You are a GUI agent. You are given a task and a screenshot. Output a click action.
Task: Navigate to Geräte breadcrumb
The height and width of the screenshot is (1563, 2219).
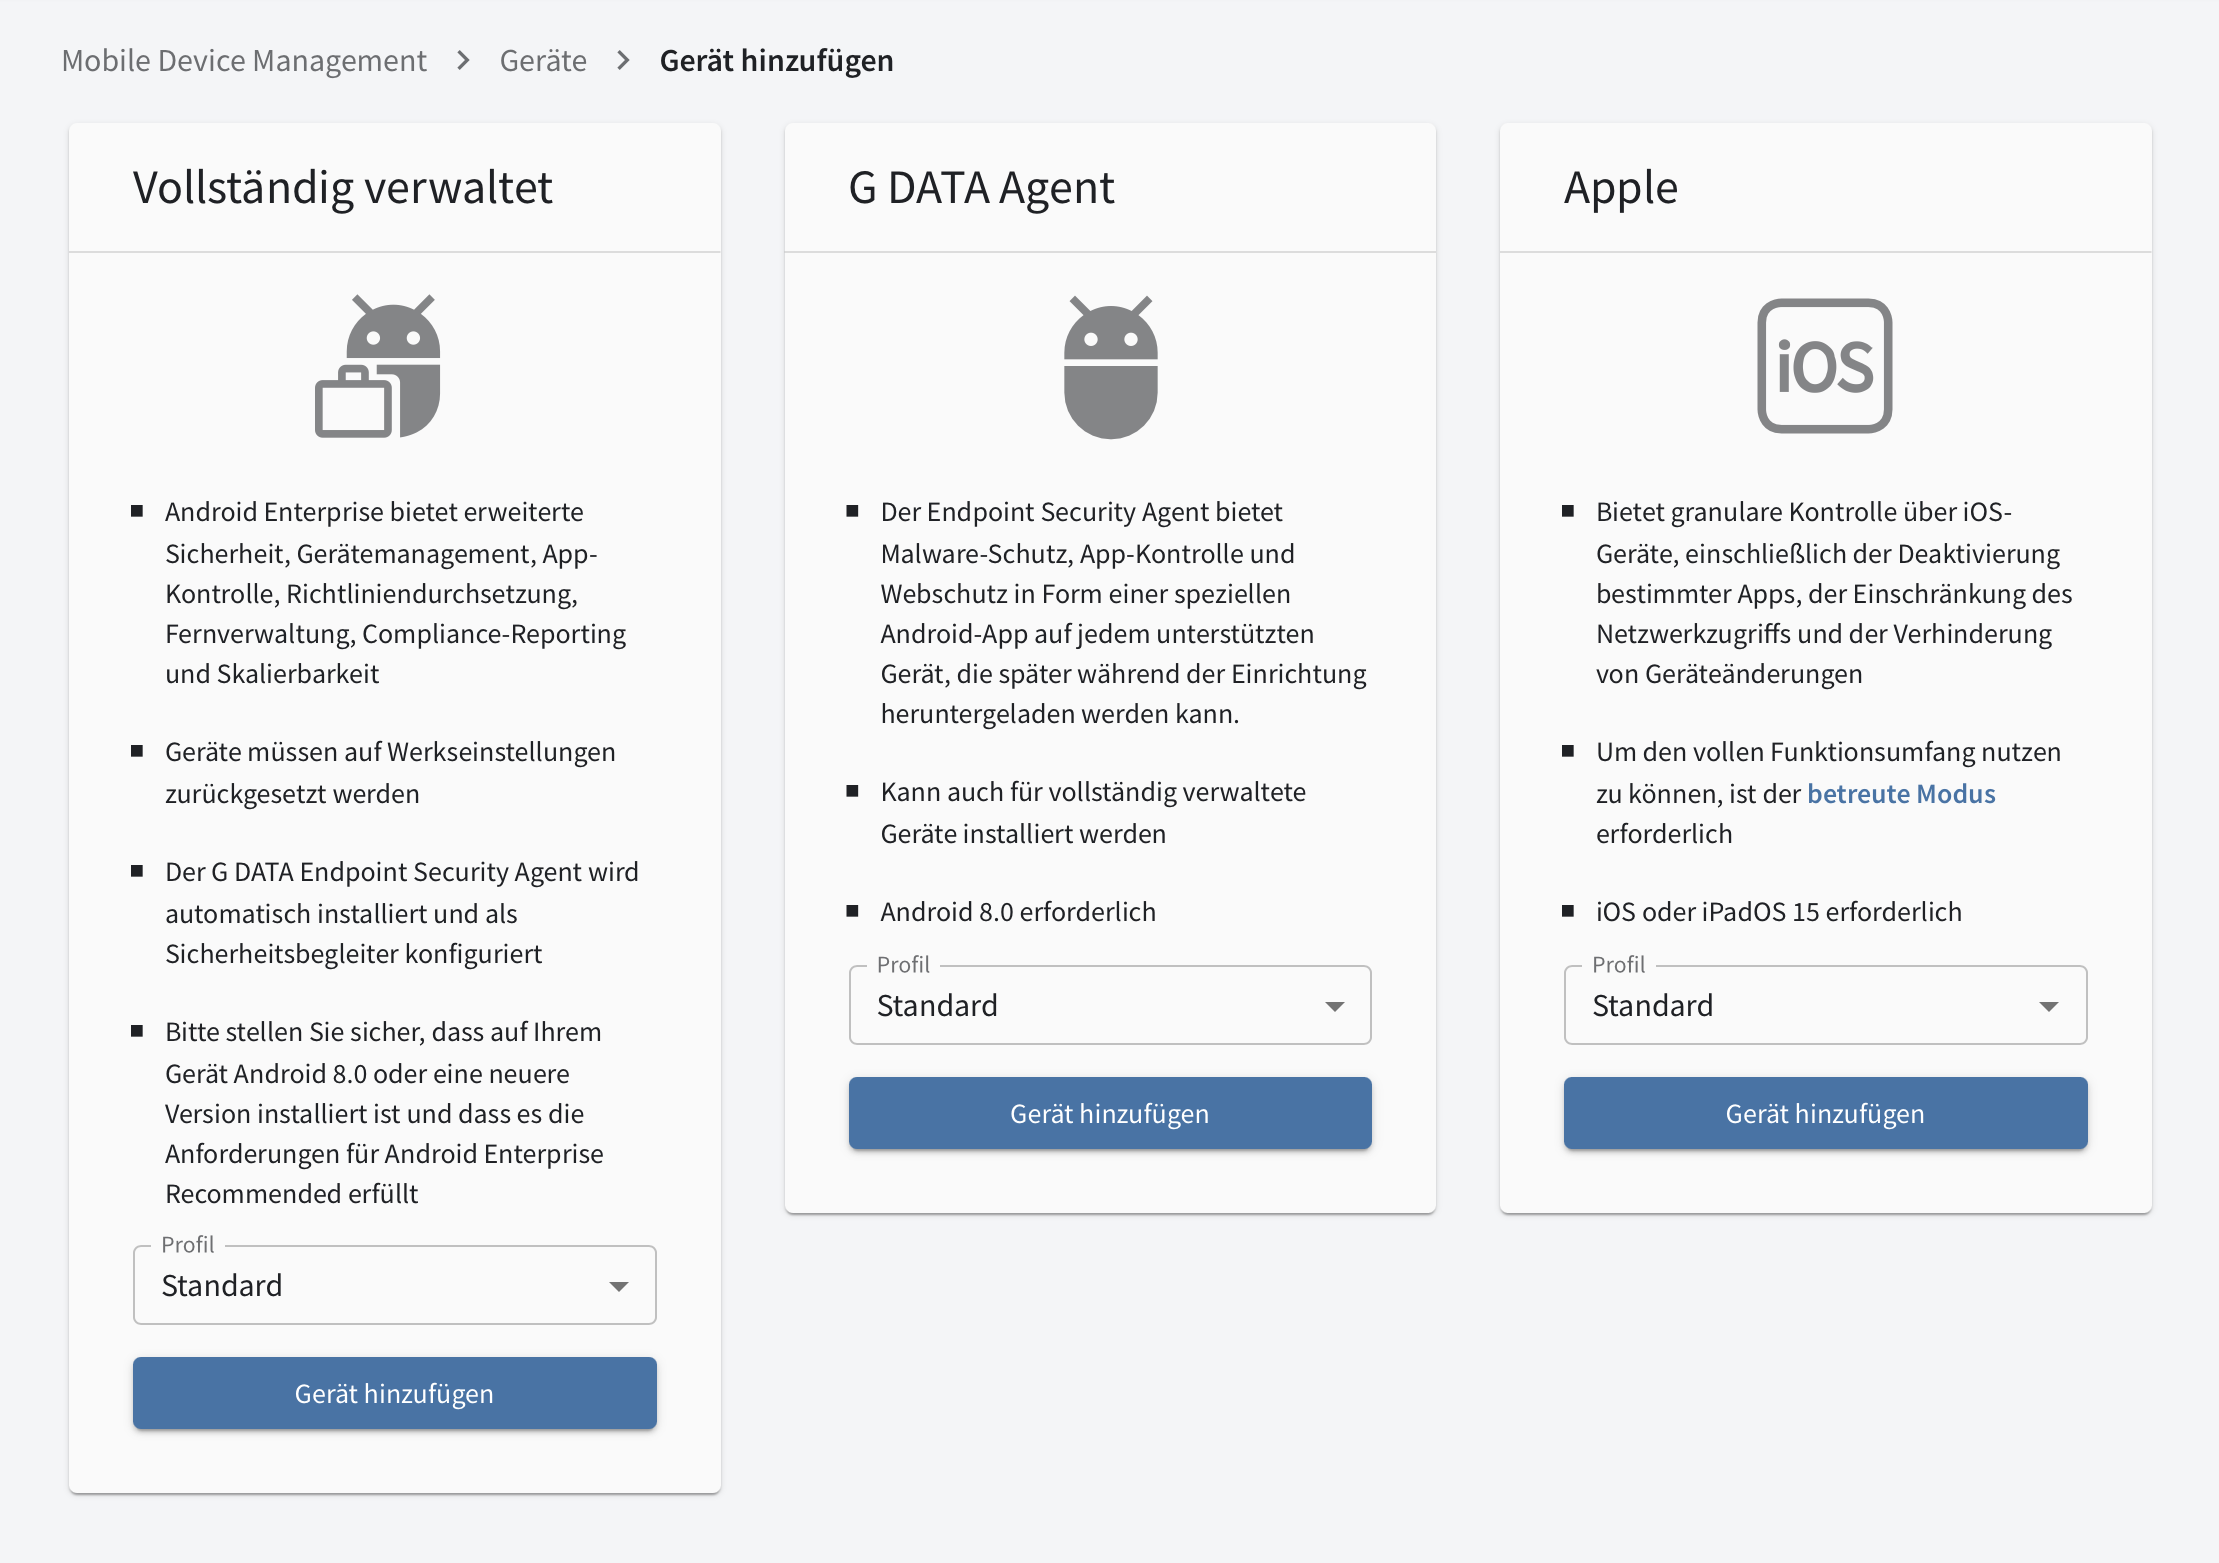543,61
